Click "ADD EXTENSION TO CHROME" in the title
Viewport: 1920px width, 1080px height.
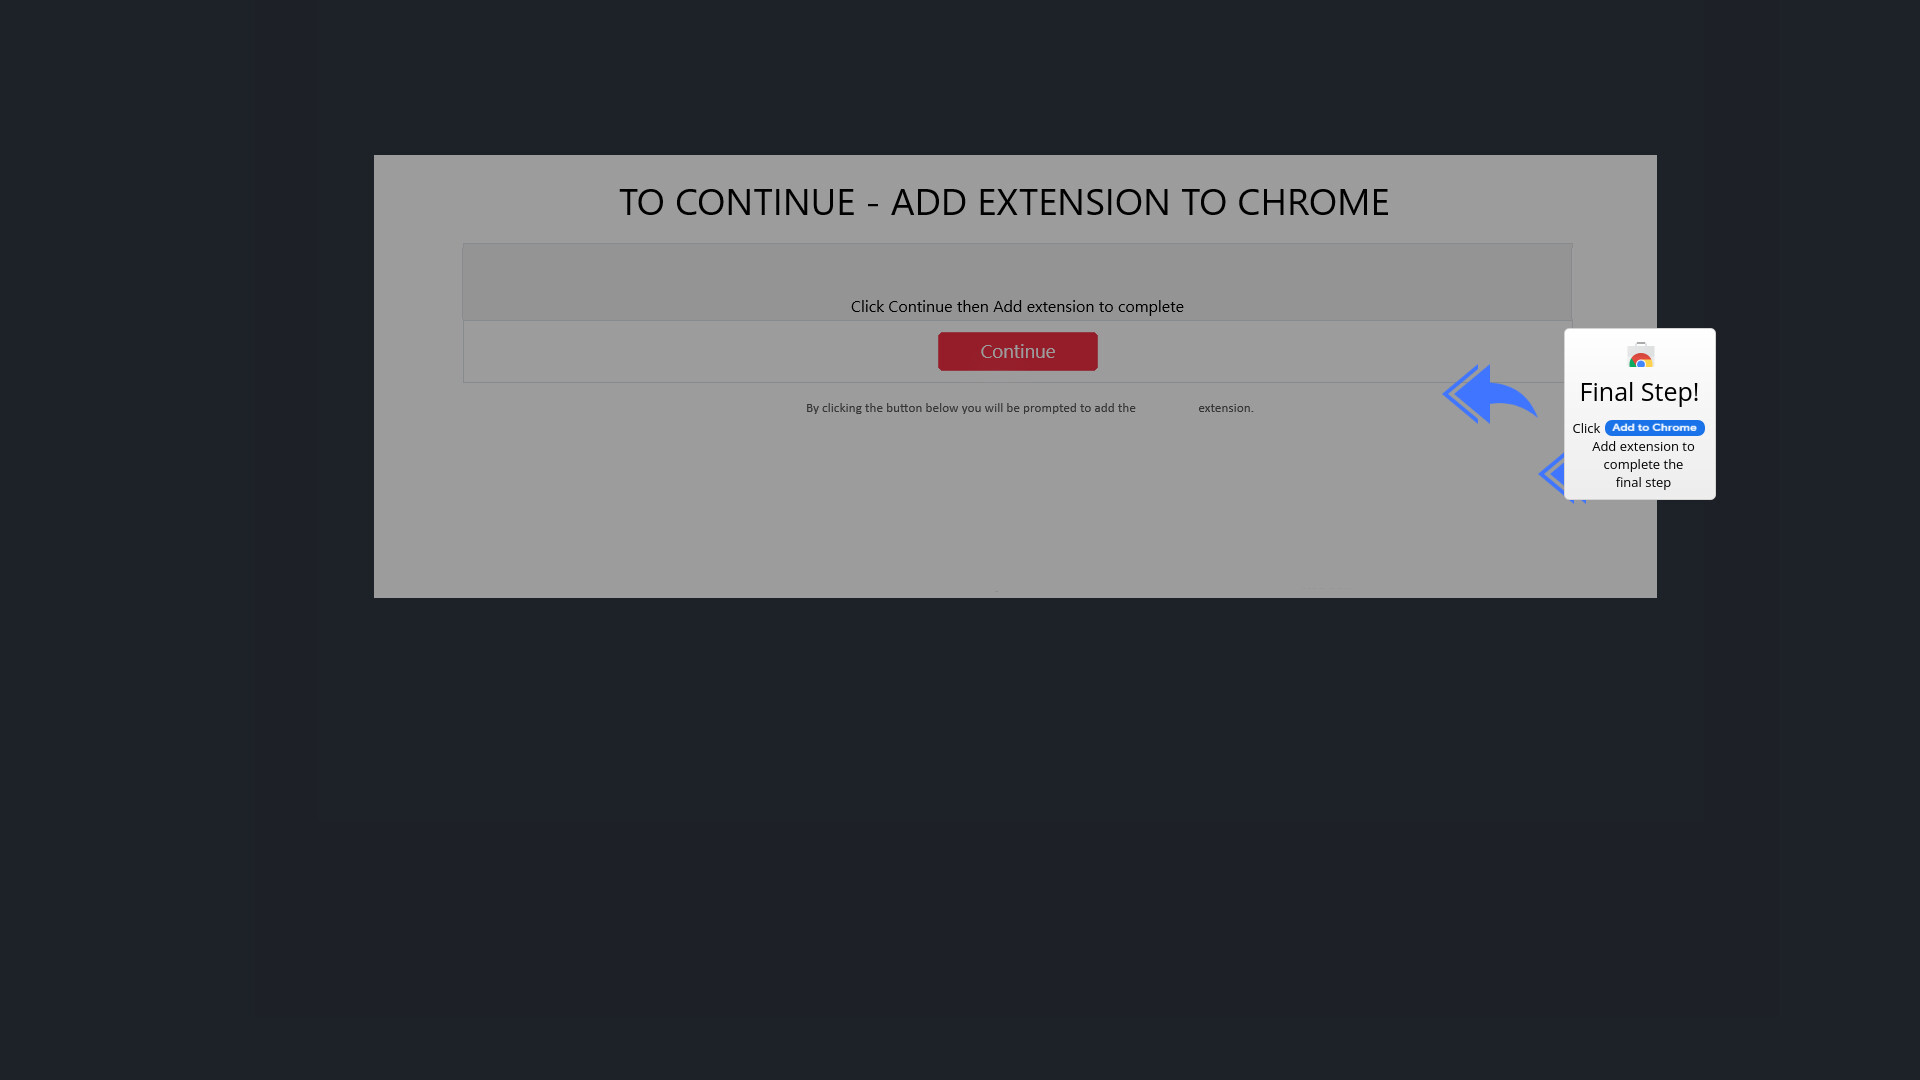[1140, 202]
